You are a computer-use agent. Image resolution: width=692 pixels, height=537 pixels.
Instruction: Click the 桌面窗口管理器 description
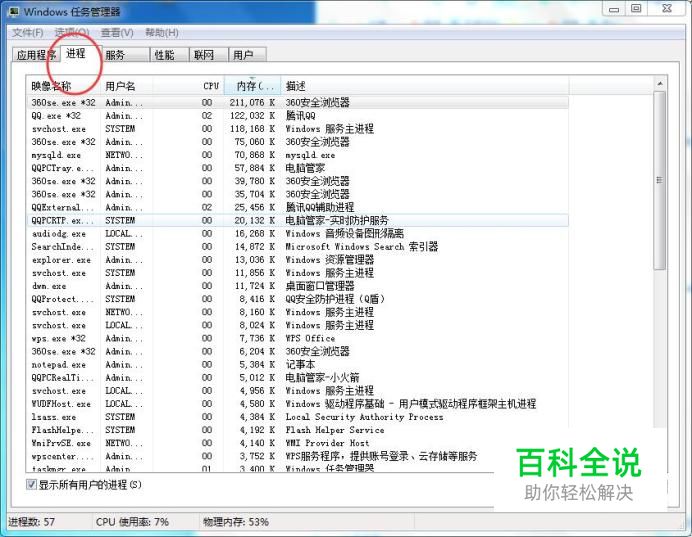(x=320, y=286)
